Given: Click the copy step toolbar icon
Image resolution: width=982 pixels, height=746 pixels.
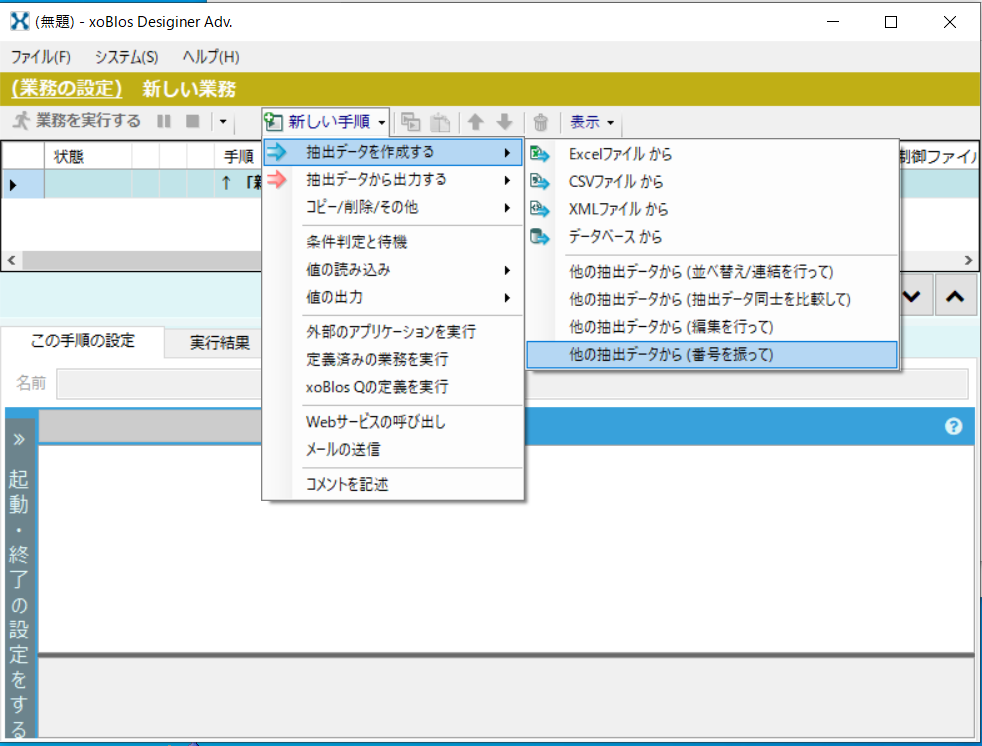Looking at the screenshot, I should coord(411,122).
